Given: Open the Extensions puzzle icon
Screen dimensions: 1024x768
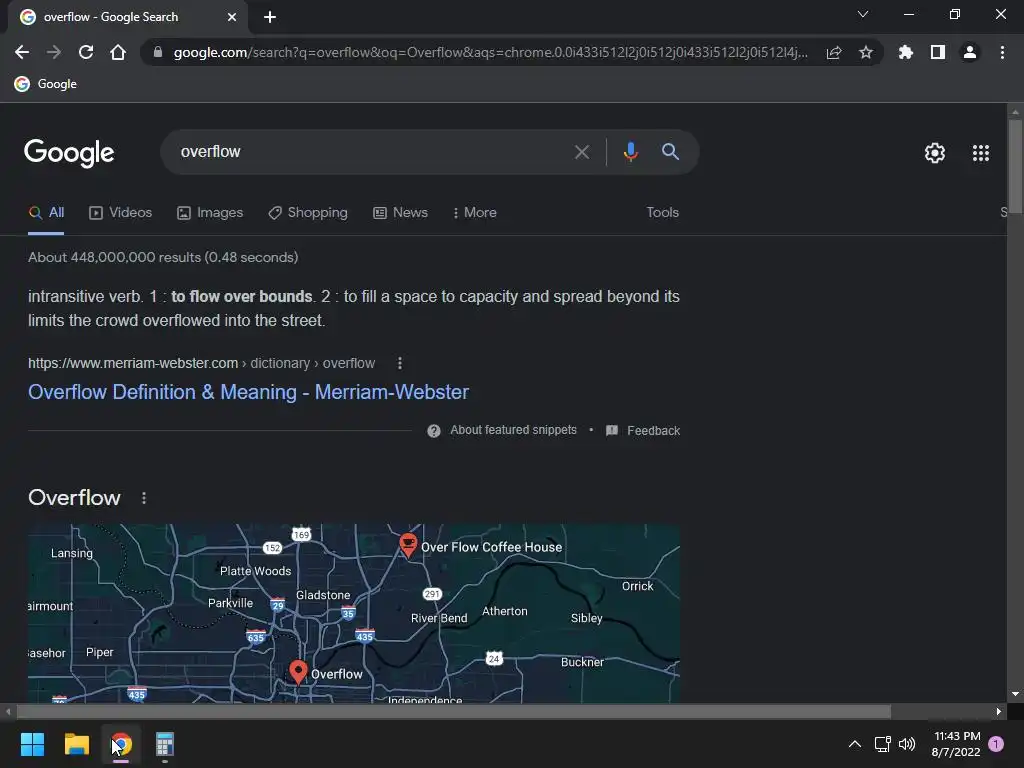Looking at the screenshot, I should coord(906,52).
